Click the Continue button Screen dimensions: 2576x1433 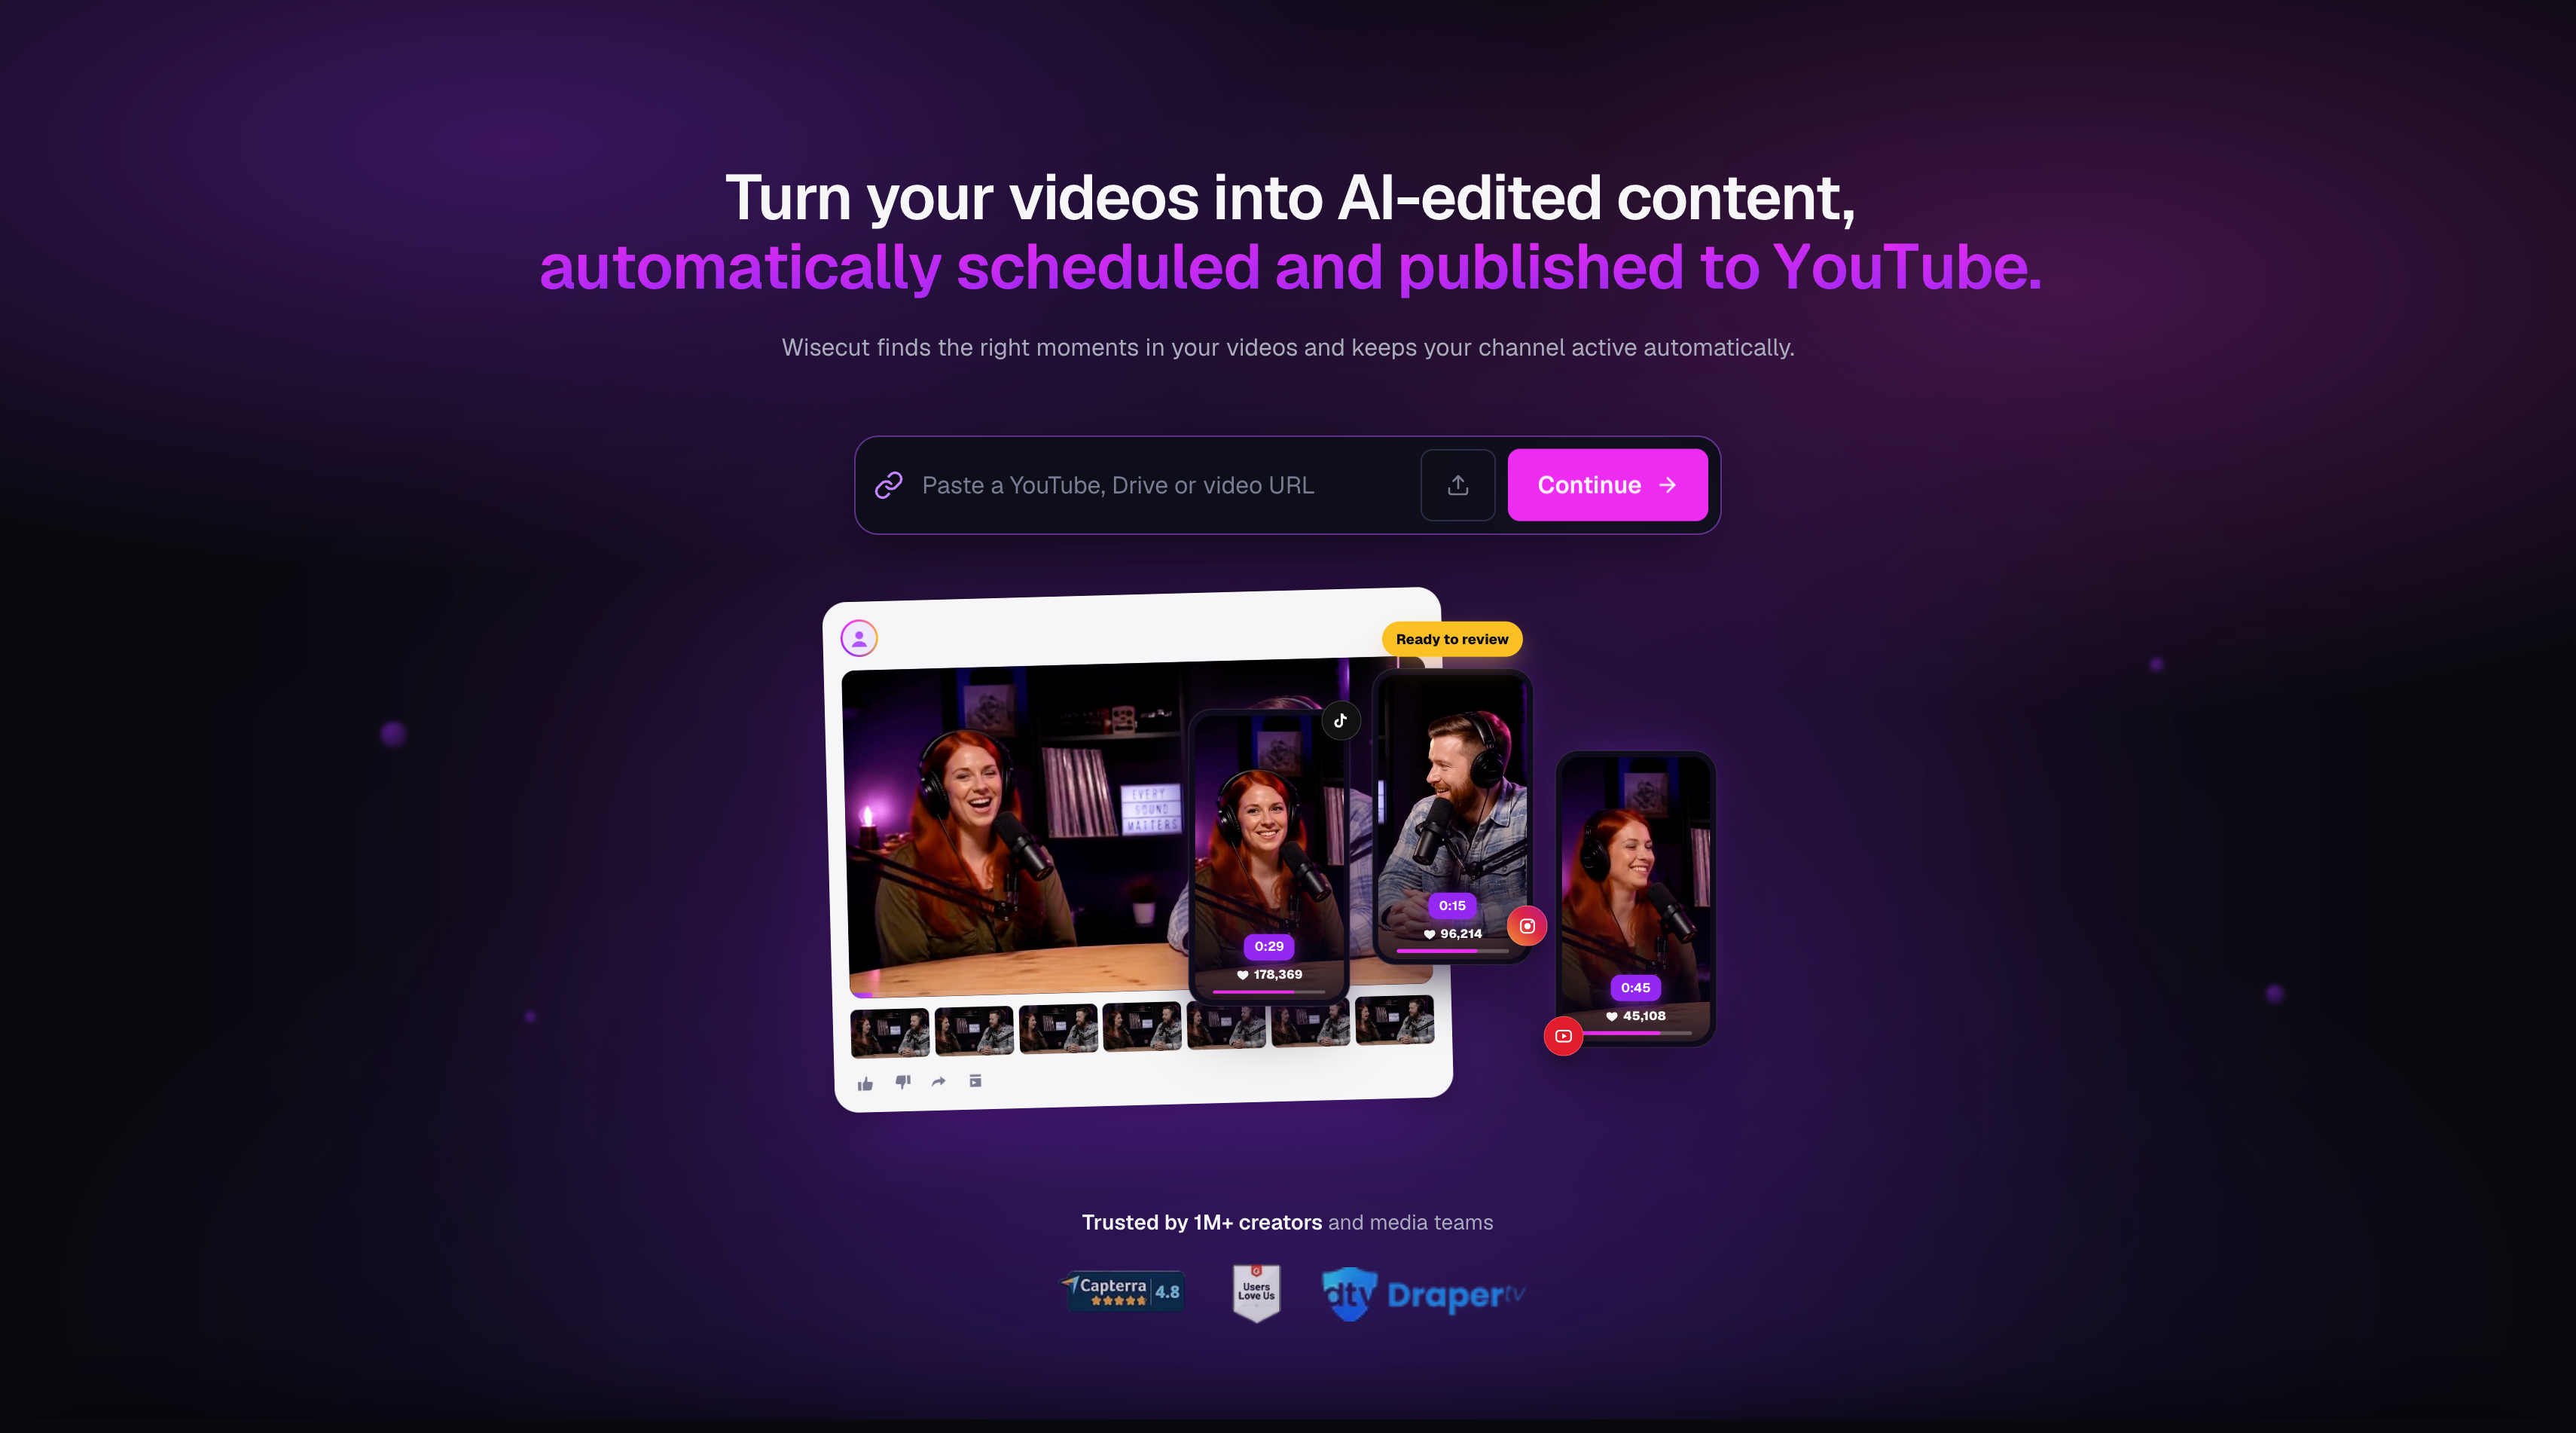tap(1607, 485)
